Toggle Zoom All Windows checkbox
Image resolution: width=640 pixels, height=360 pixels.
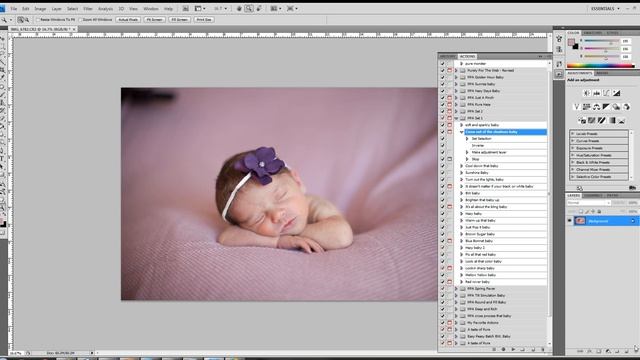click(x=80, y=20)
